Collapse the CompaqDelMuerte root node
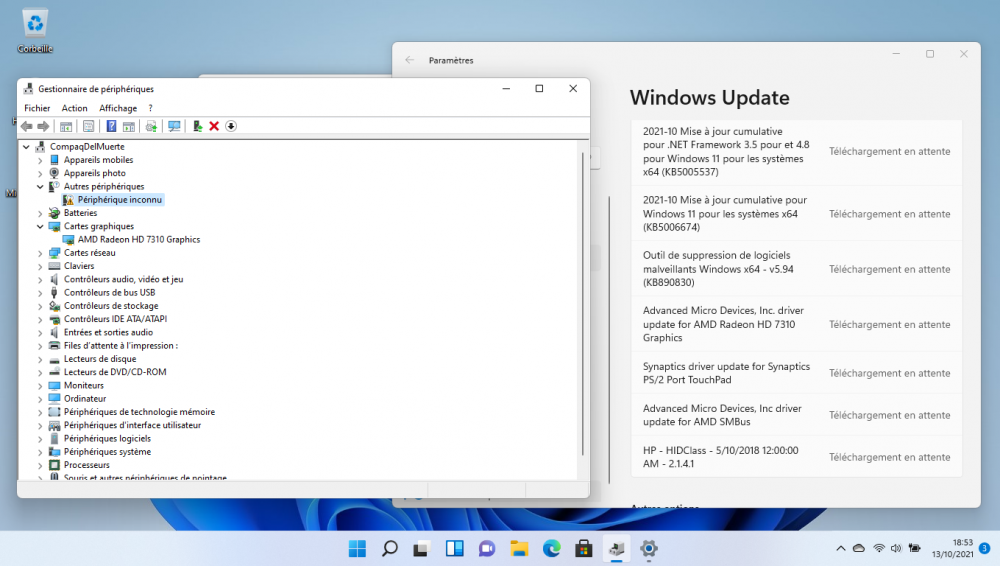This screenshot has height=566, width=1000. coord(26,147)
